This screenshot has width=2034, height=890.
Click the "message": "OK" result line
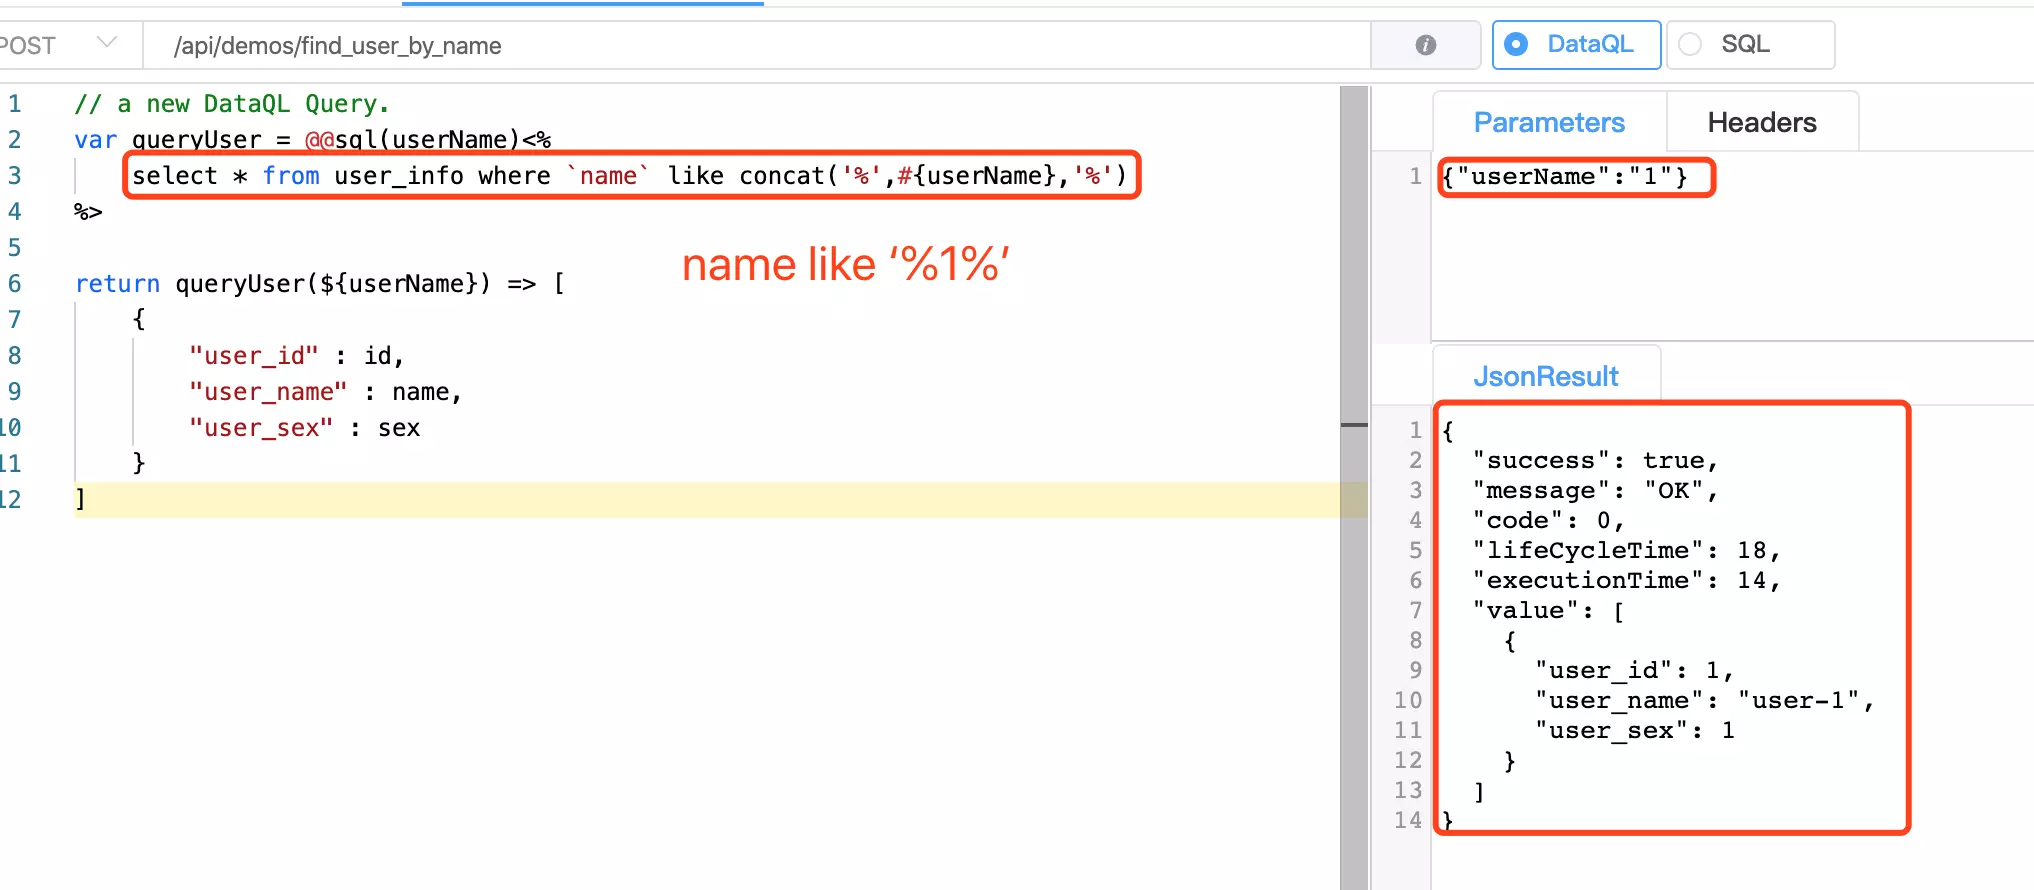pyautogui.click(x=1595, y=490)
